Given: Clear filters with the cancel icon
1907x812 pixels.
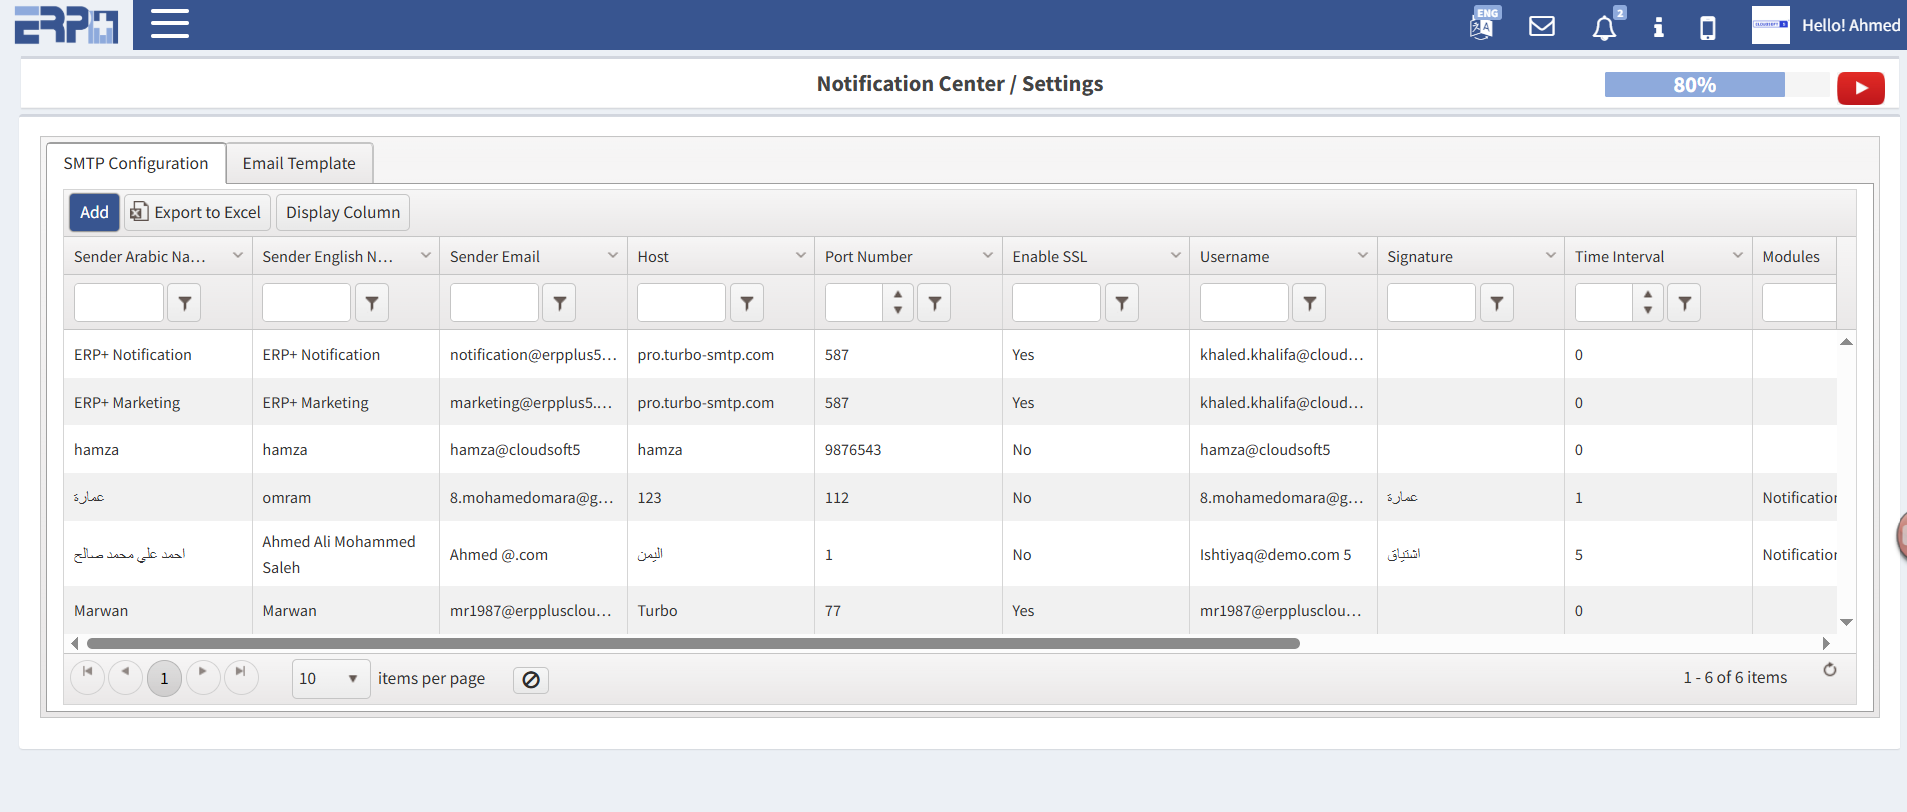Looking at the screenshot, I should (x=531, y=680).
